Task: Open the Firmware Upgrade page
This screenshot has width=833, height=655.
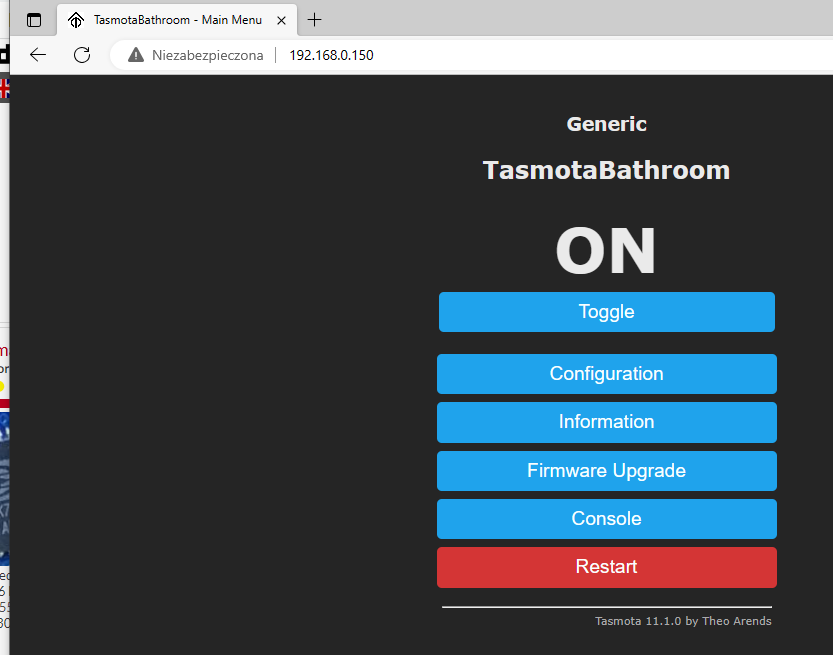Action: click(607, 471)
